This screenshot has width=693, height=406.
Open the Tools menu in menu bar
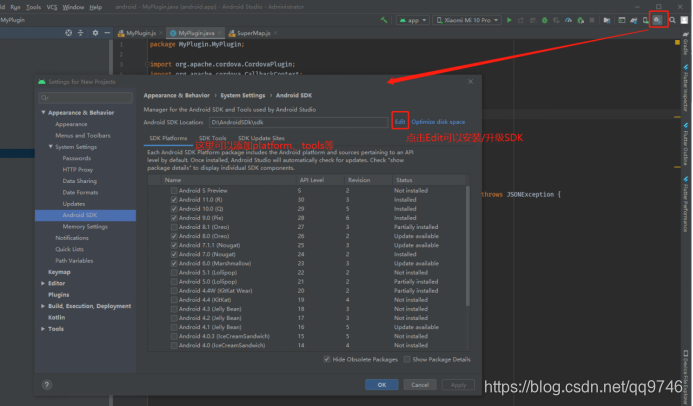coord(34,7)
